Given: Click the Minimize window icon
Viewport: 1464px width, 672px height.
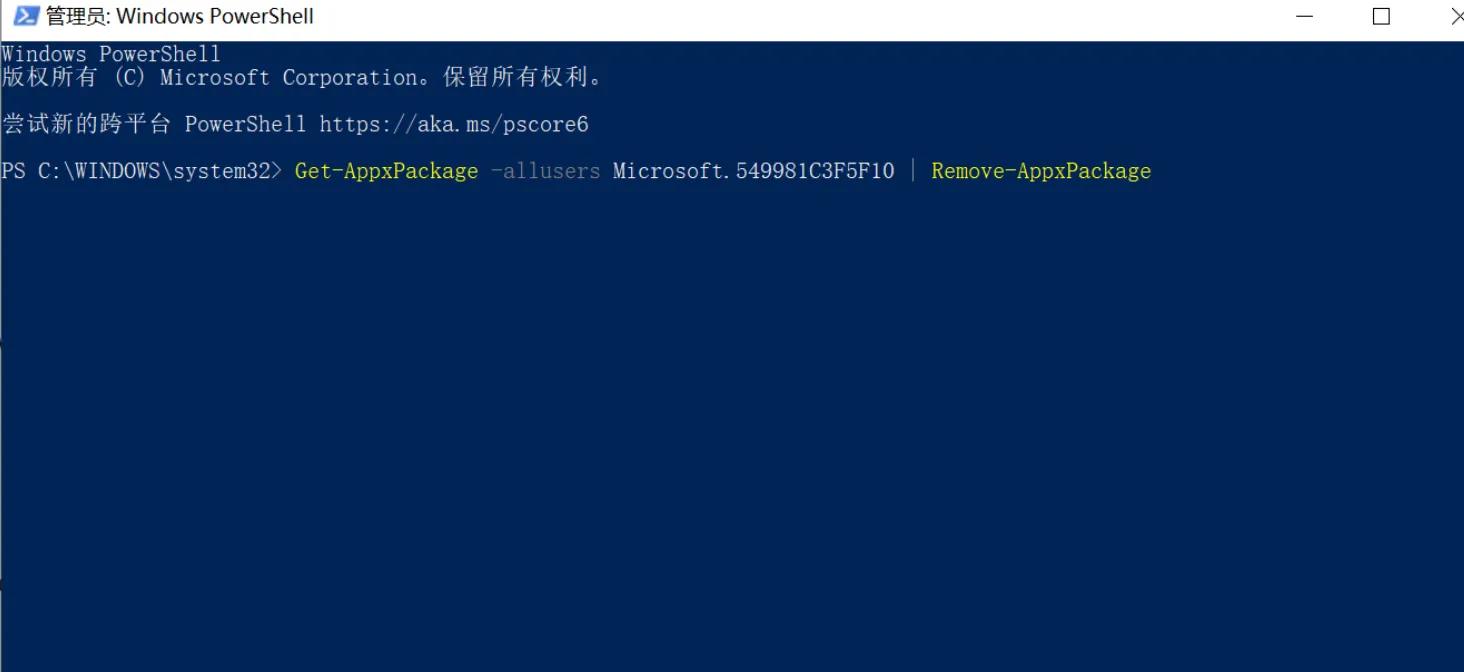Looking at the screenshot, I should [x=1306, y=16].
